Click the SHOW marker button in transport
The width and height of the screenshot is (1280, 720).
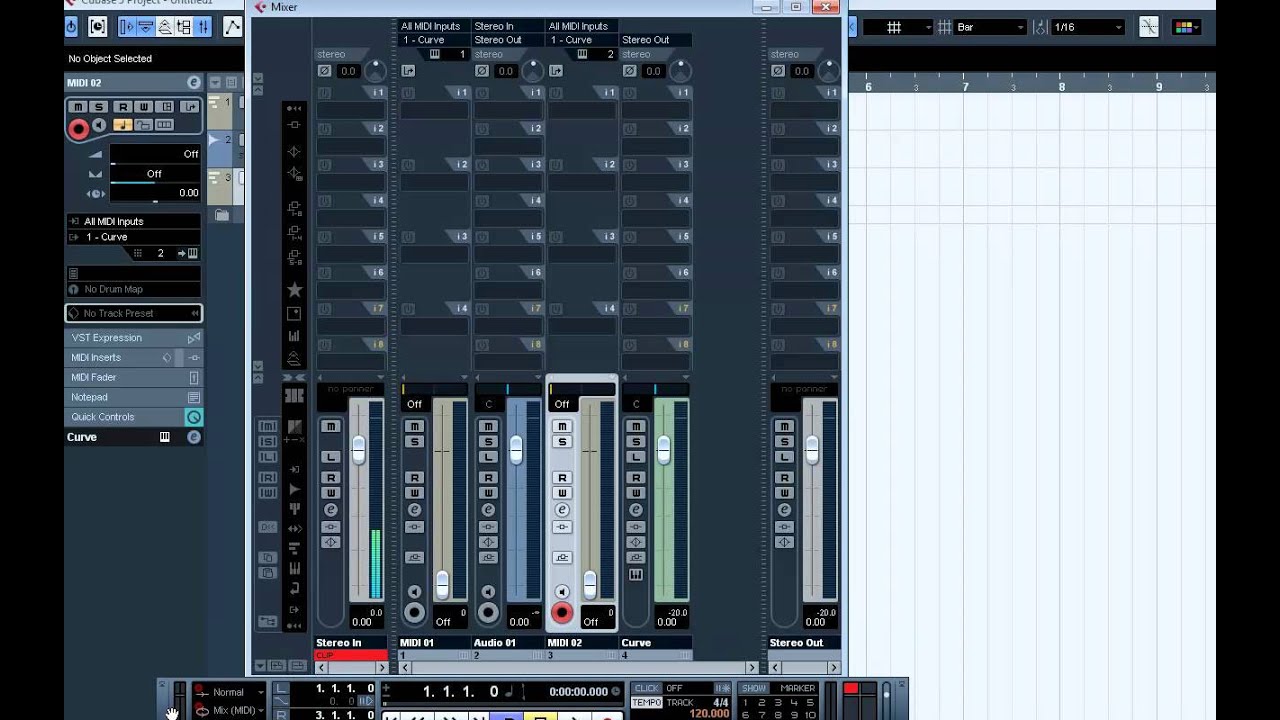click(x=754, y=688)
